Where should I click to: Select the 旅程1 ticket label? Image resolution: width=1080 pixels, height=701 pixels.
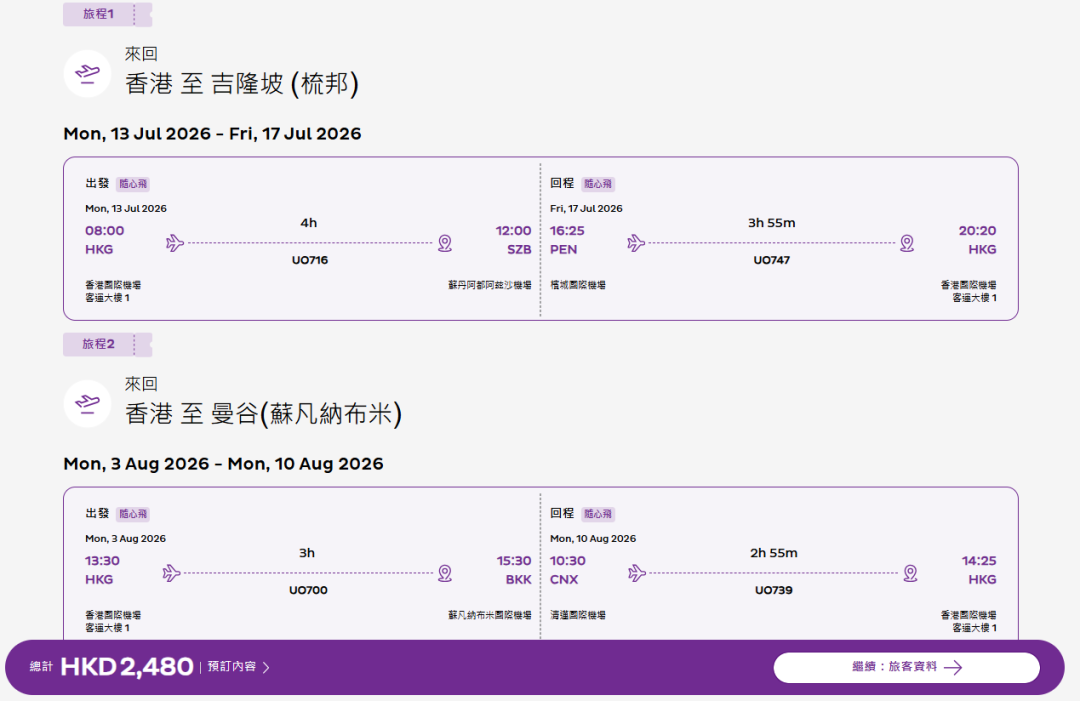coord(107,14)
